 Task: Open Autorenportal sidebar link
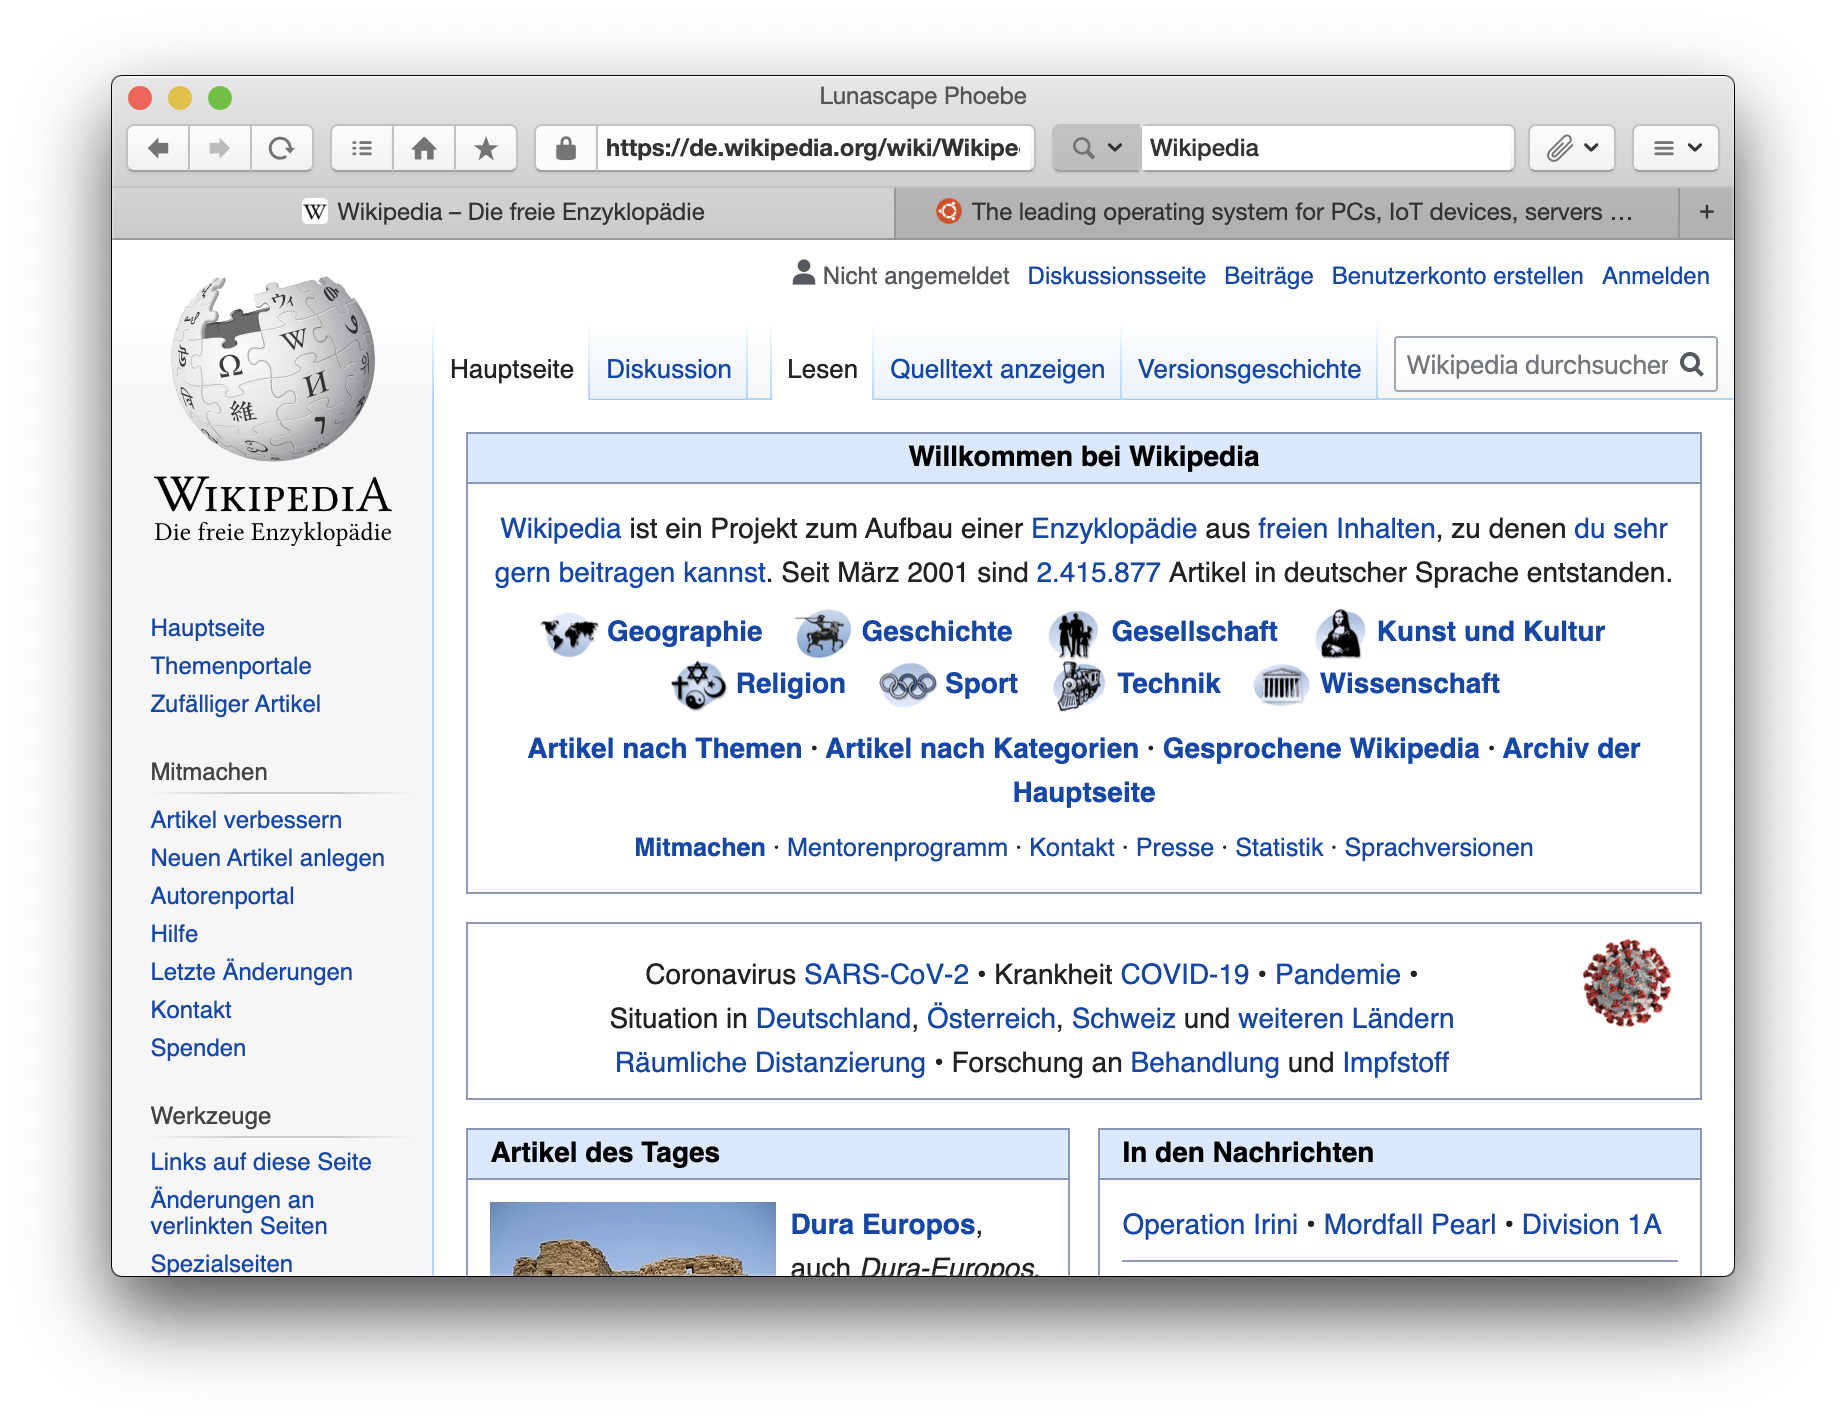coord(222,896)
